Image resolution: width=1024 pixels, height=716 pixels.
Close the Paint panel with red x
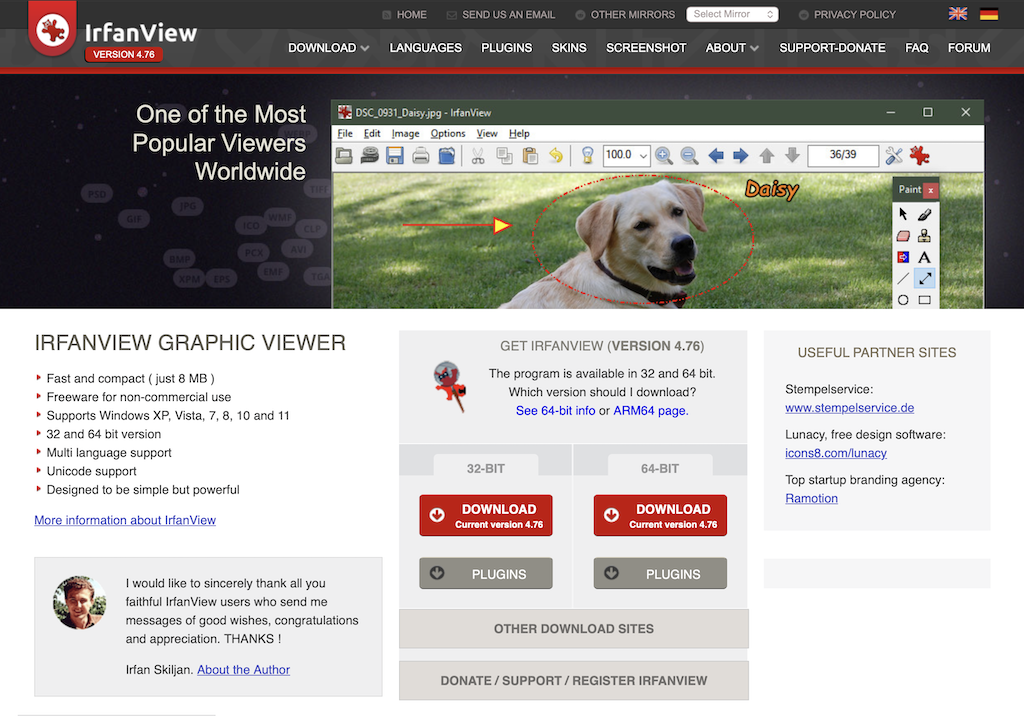[x=931, y=190]
